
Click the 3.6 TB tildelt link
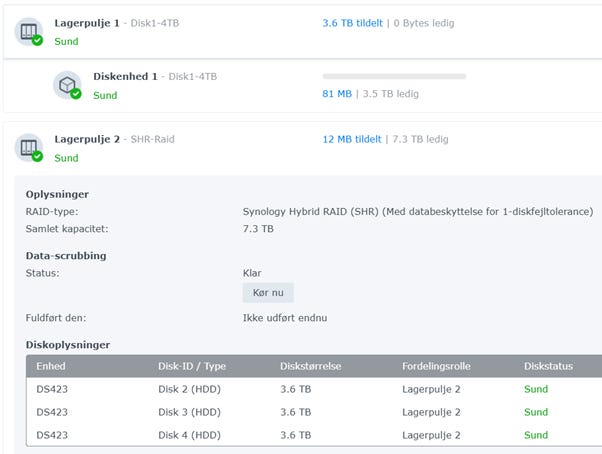(x=352, y=23)
